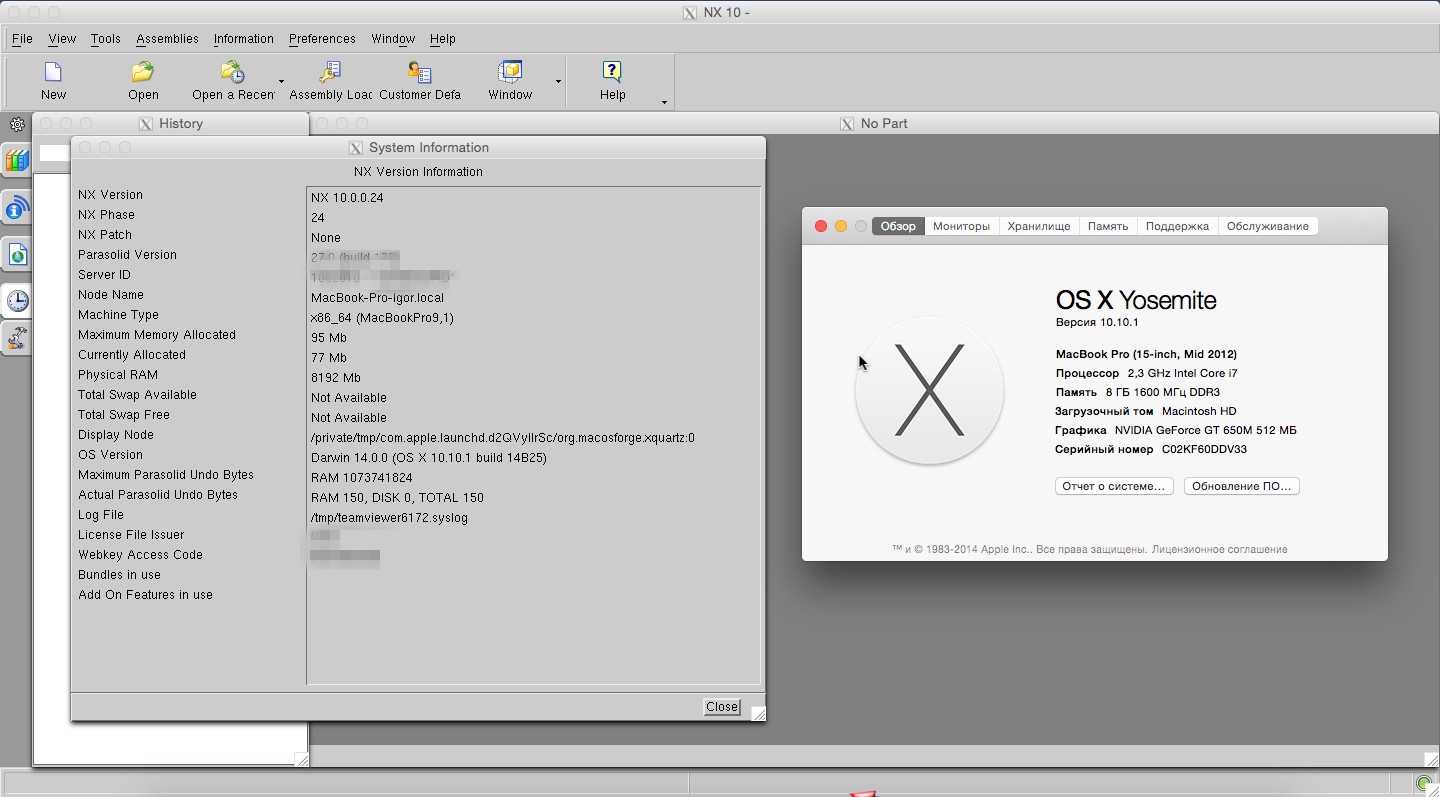Select NX Version label row
The image size is (1440, 797).
pyautogui.click(x=110, y=195)
